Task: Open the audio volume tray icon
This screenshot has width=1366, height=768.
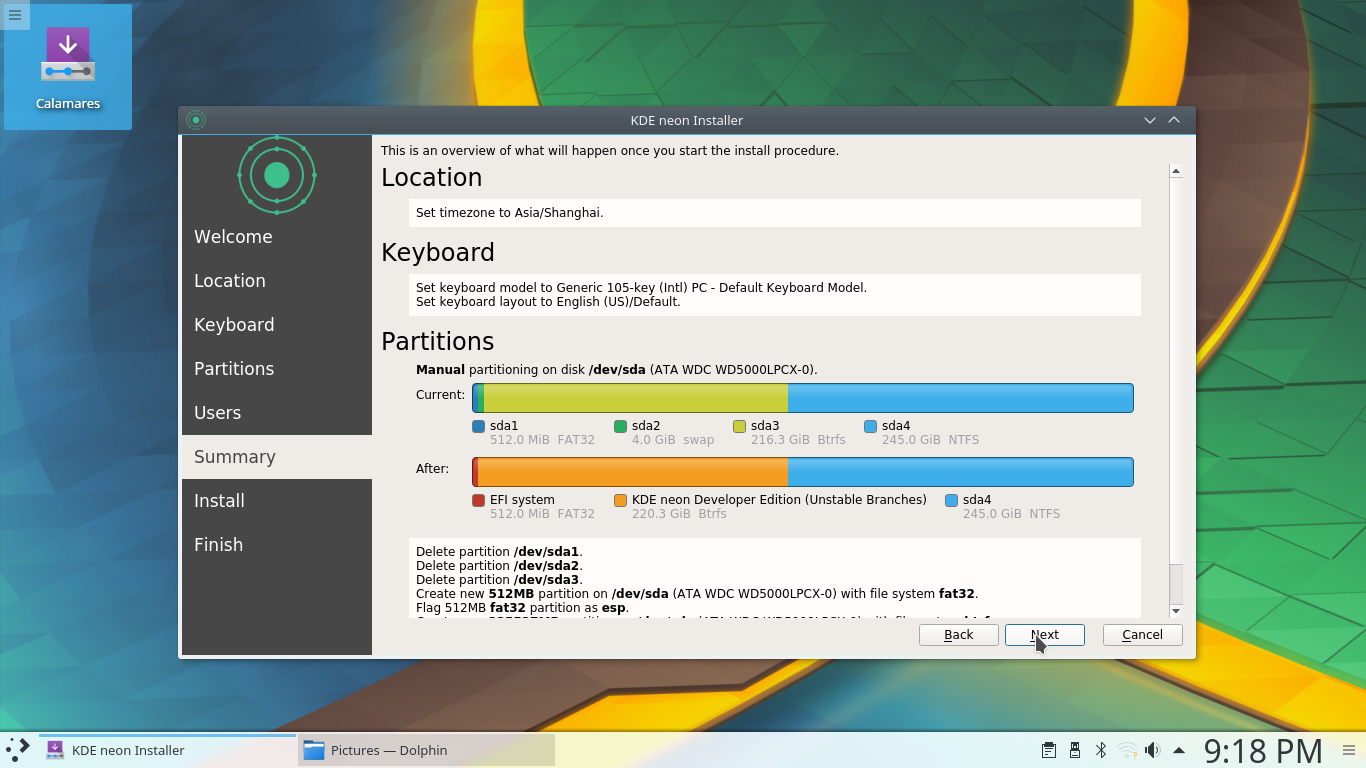Action: (x=1152, y=750)
